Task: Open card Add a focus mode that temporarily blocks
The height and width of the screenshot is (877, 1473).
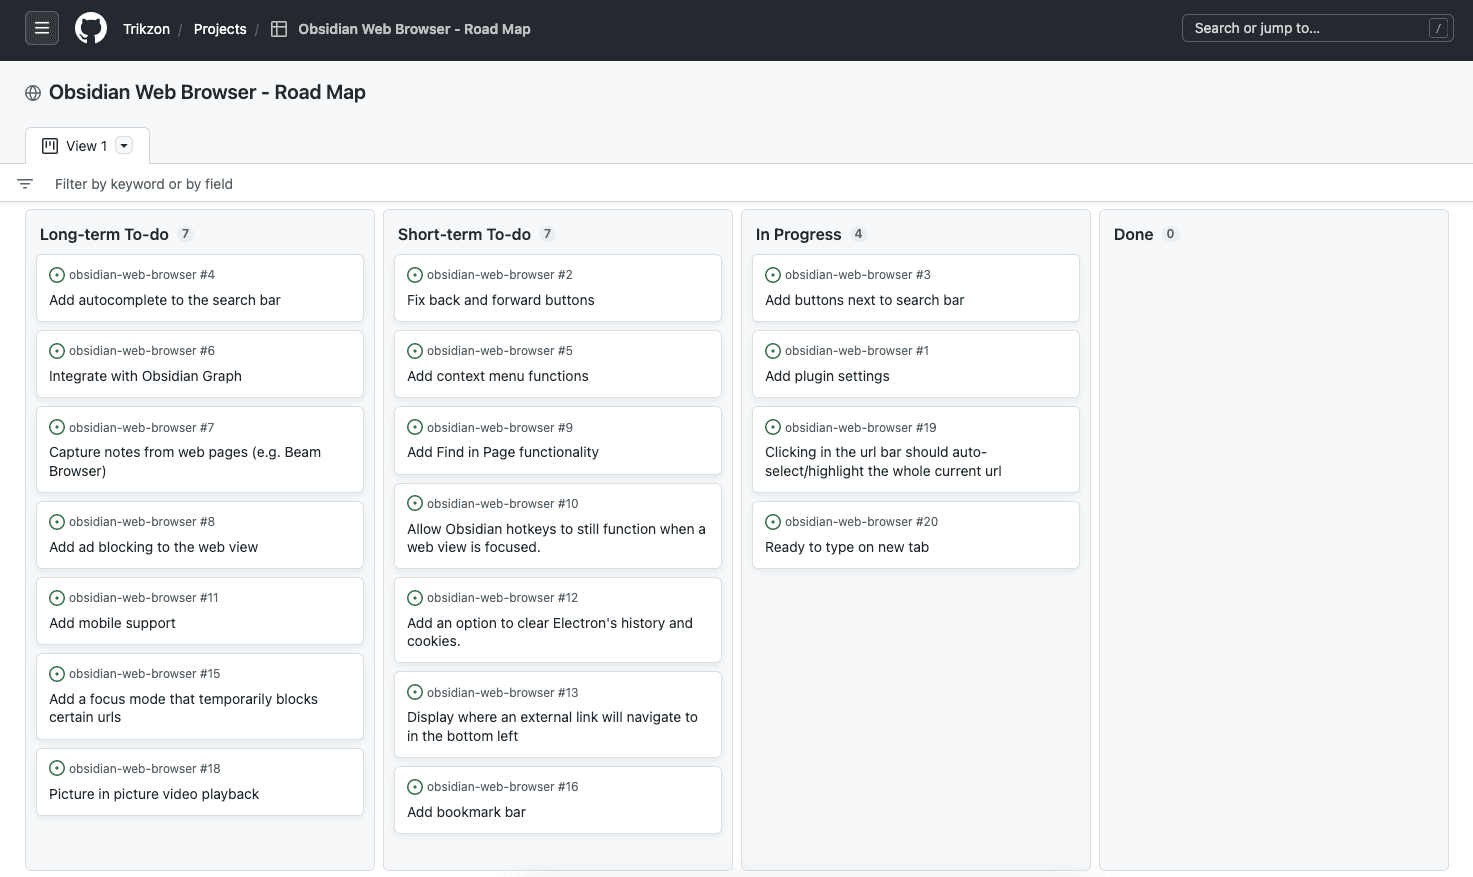Action: (x=183, y=708)
